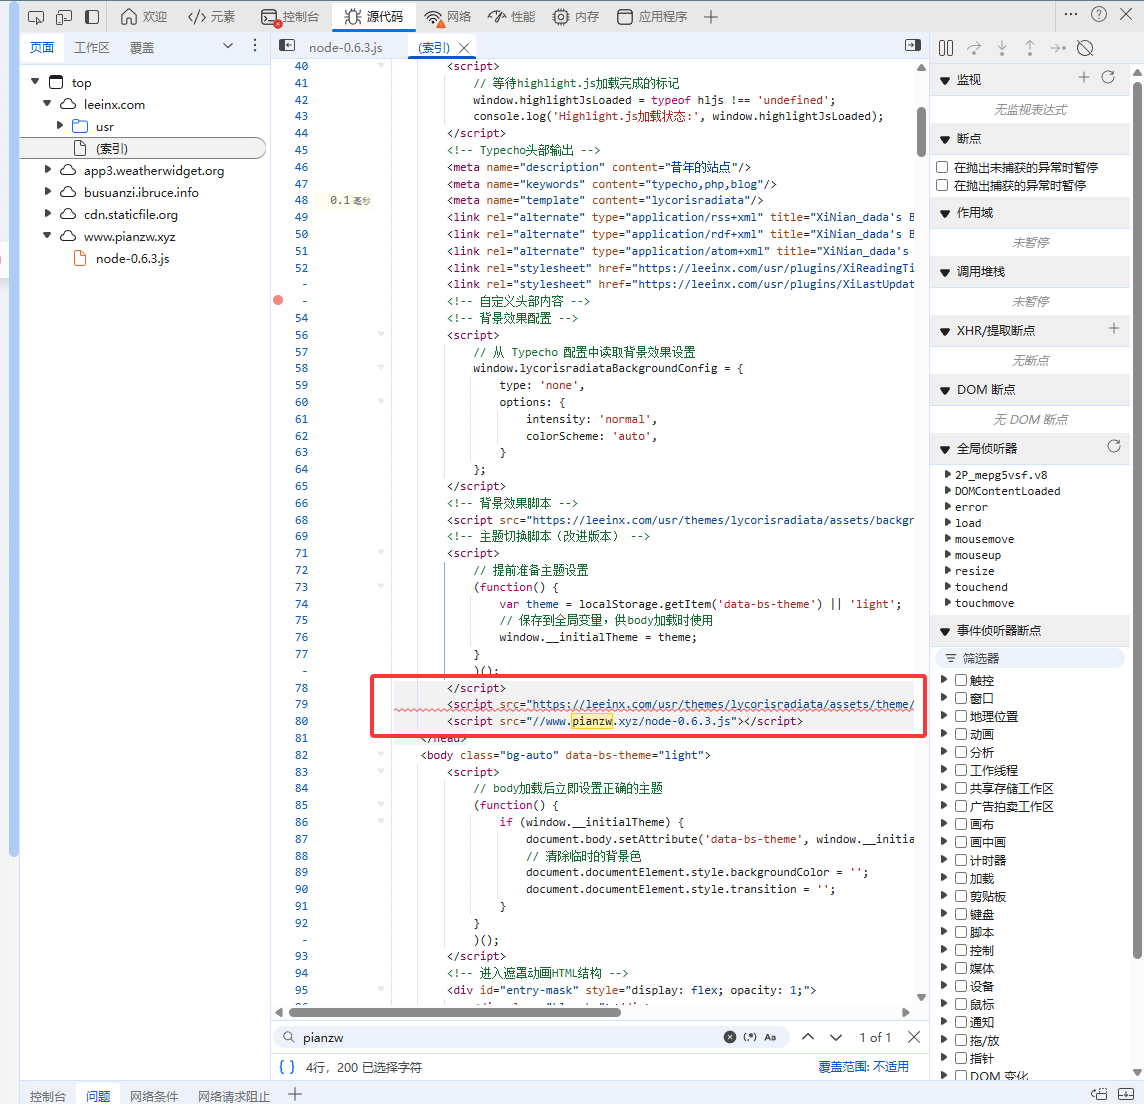The width and height of the screenshot is (1144, 1104).
Task: Check the 剪贴板 event listener checkbox
Action: click(961, 896)
